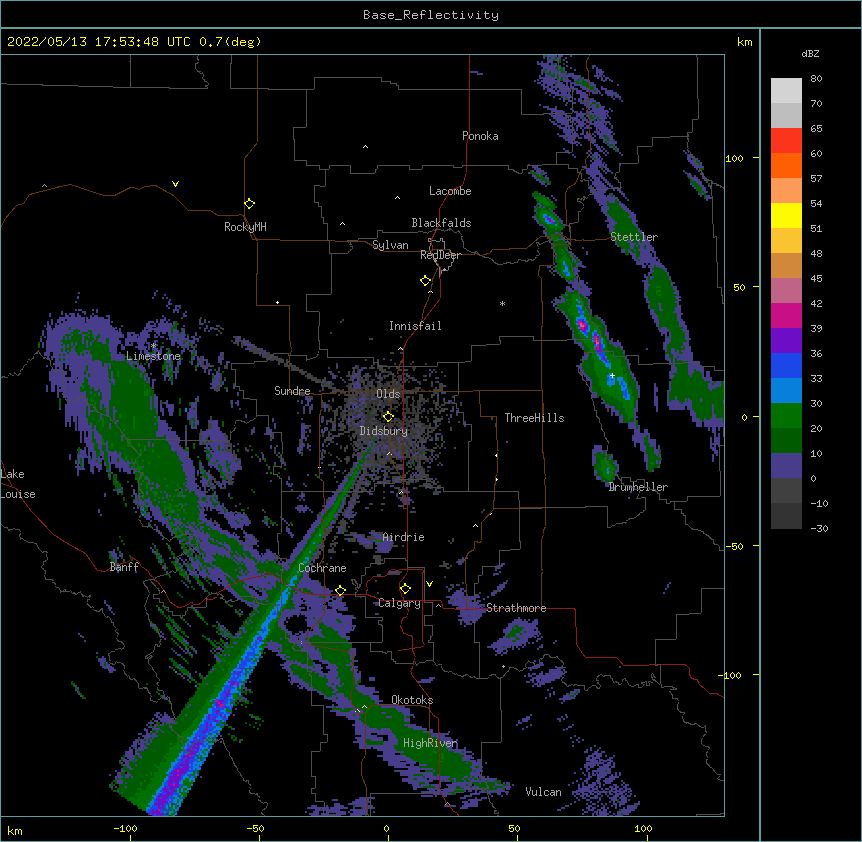Click the yellow station marker south of RedDeer

tap(425, 281)
